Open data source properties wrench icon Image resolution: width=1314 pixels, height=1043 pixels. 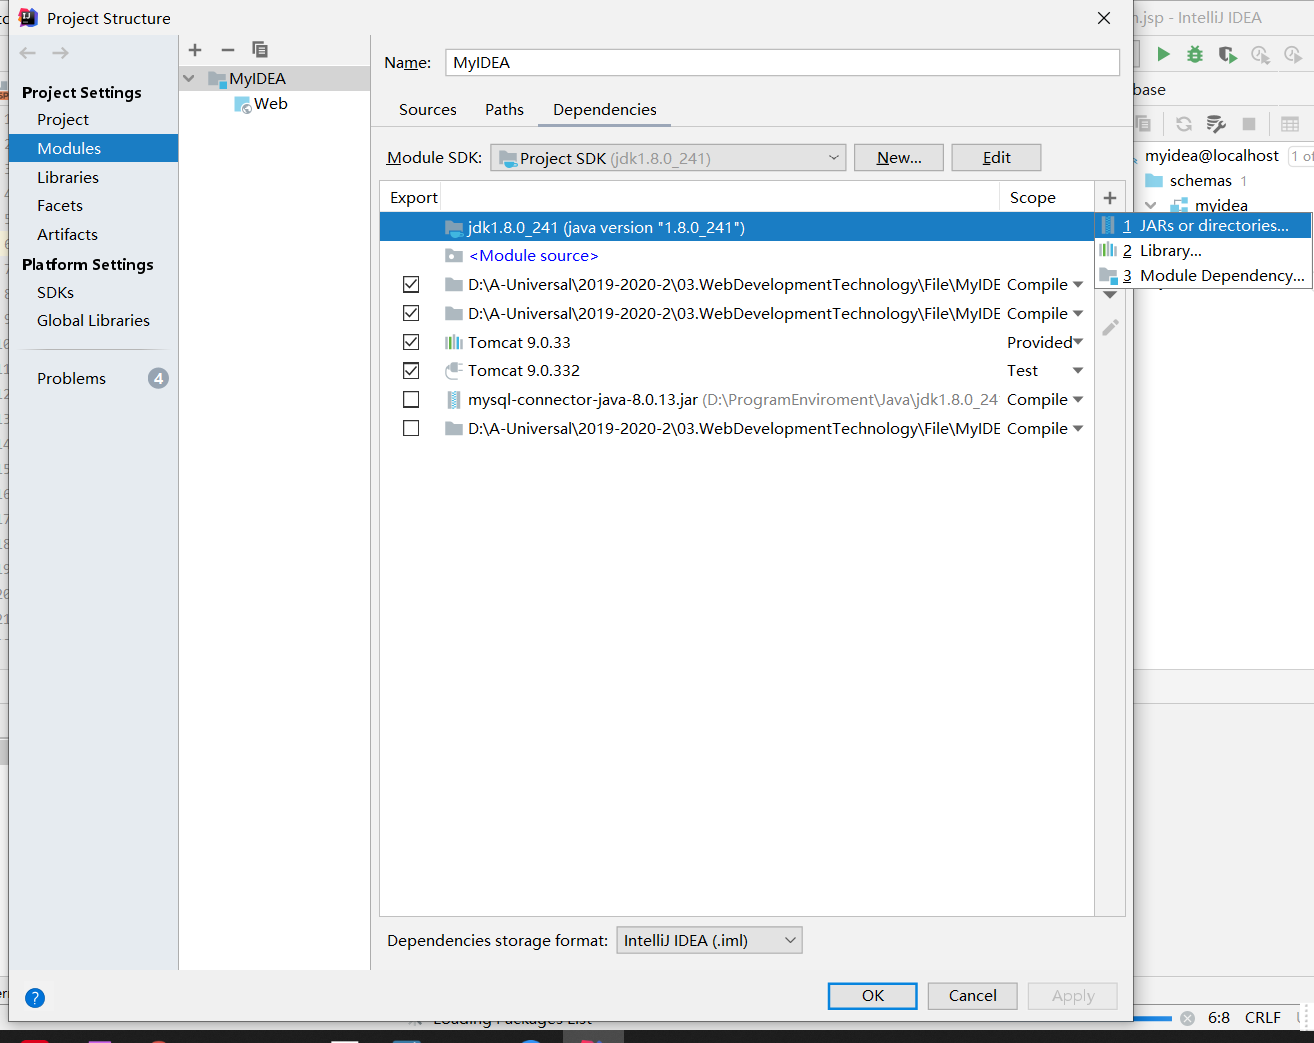click(1216, 124)
